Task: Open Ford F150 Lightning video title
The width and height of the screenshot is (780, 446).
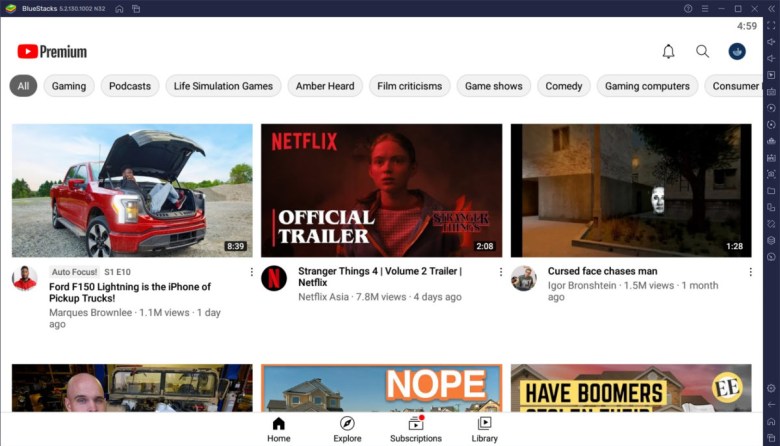Action: 130,292
